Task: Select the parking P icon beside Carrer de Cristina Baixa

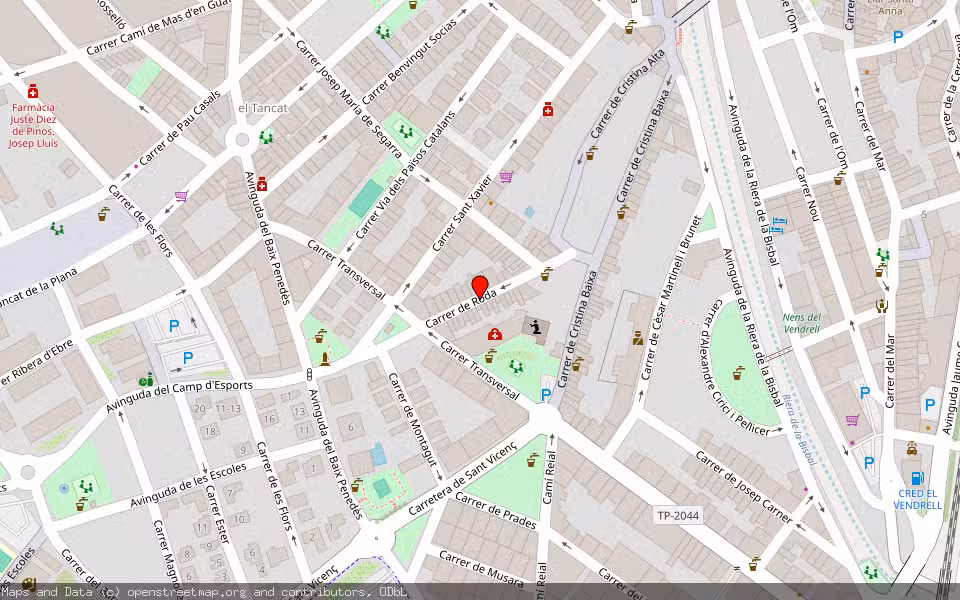Action: 546,396
